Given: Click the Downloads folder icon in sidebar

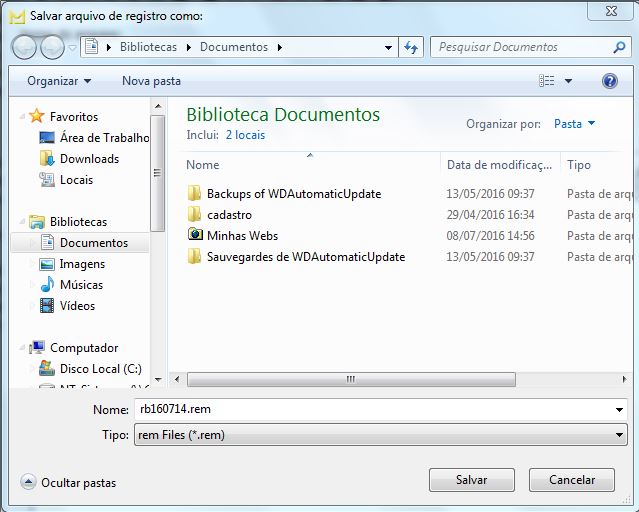Looking at the screenshot, I should pyautogui.click(x=47, y=159).
